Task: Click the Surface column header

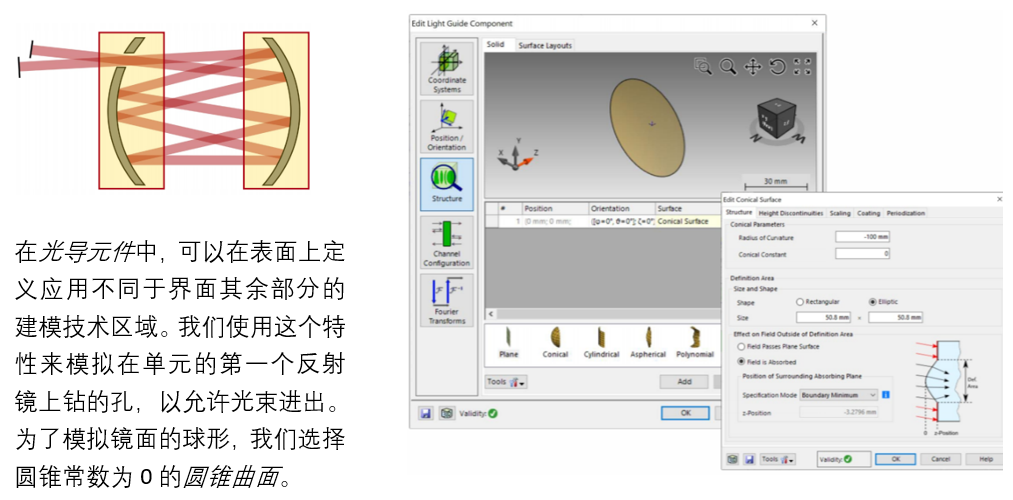Action: tap(687, 209)
